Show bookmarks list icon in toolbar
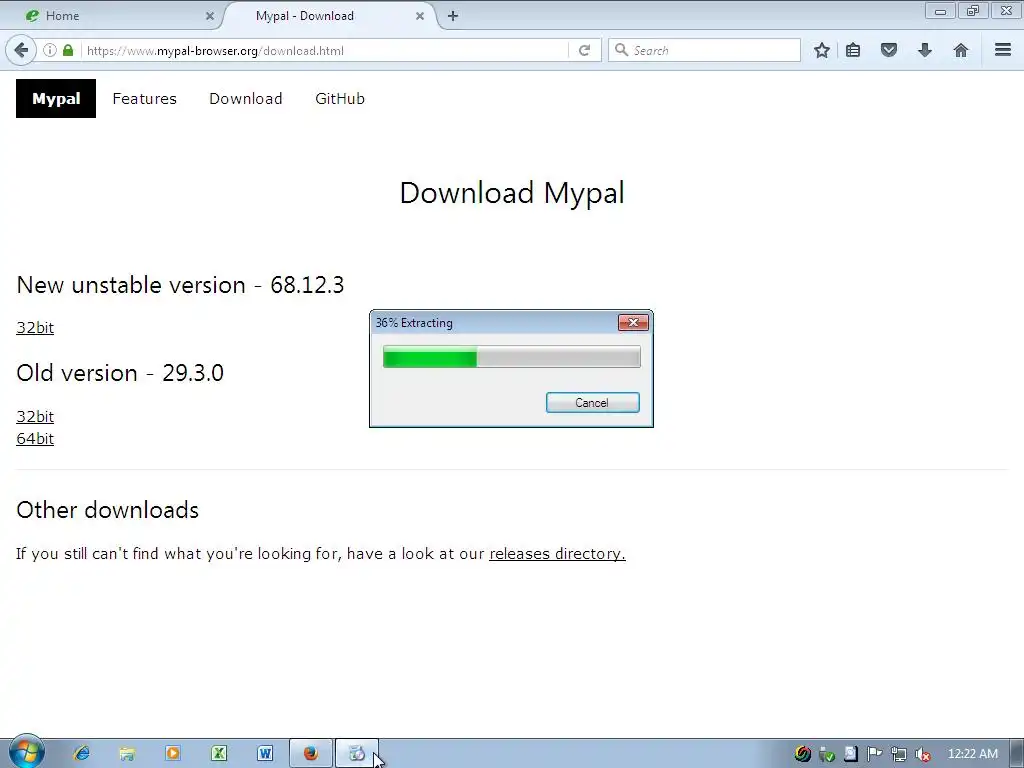 click(x=853, y=50)
